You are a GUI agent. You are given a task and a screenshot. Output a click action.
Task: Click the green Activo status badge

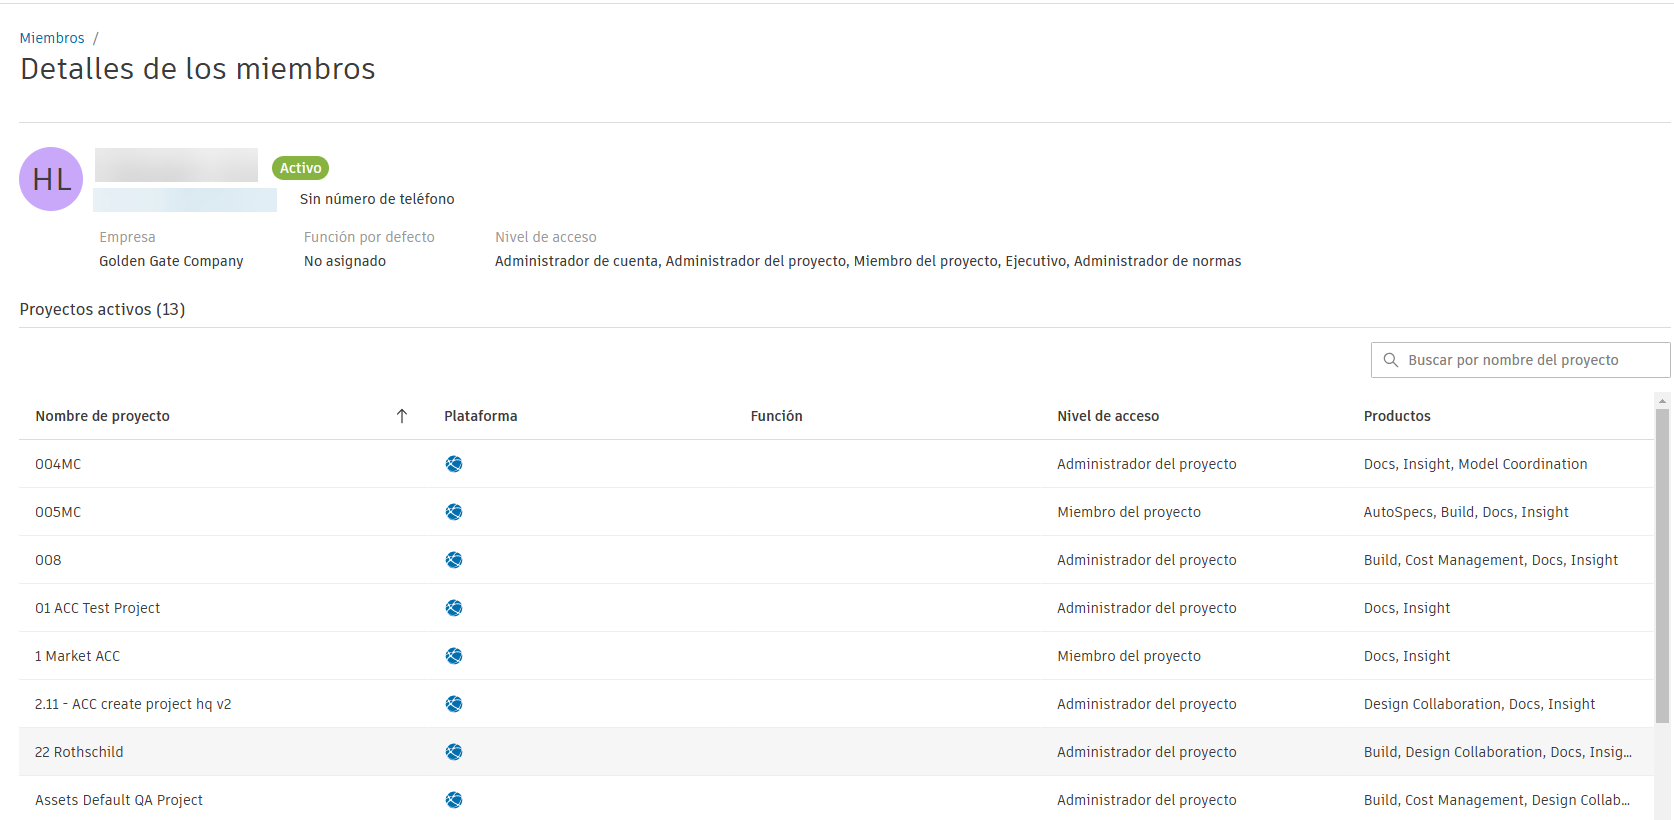300,168
